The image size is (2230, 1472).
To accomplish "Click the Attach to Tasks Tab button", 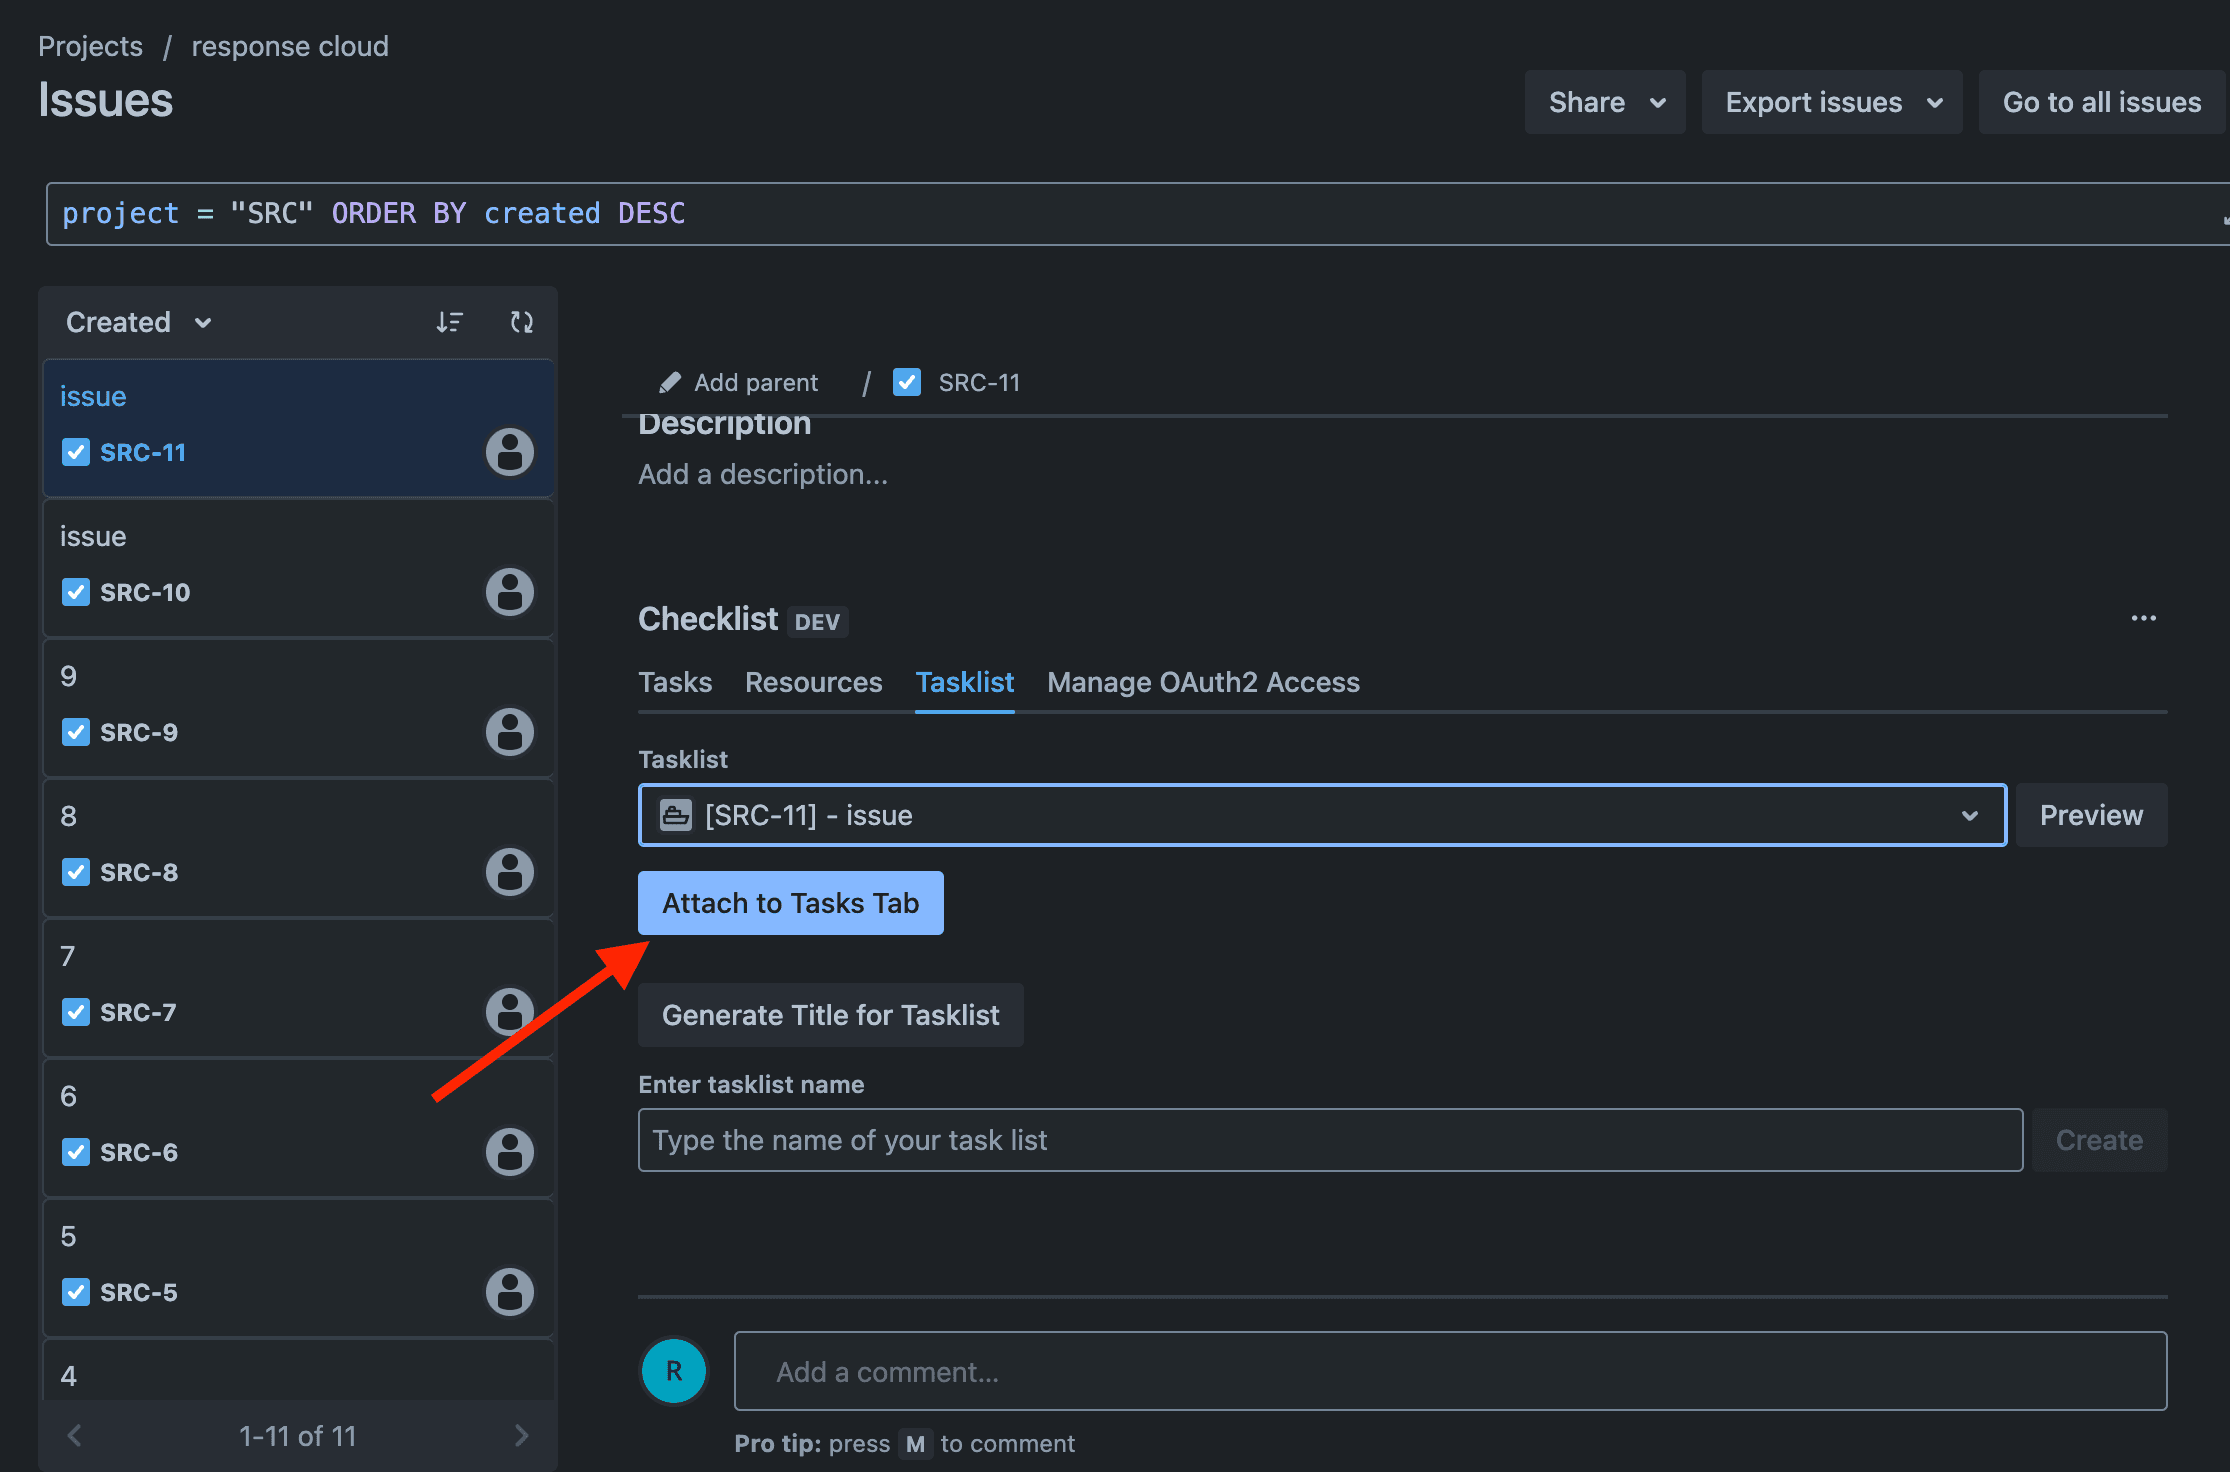I will click(792, 902).
